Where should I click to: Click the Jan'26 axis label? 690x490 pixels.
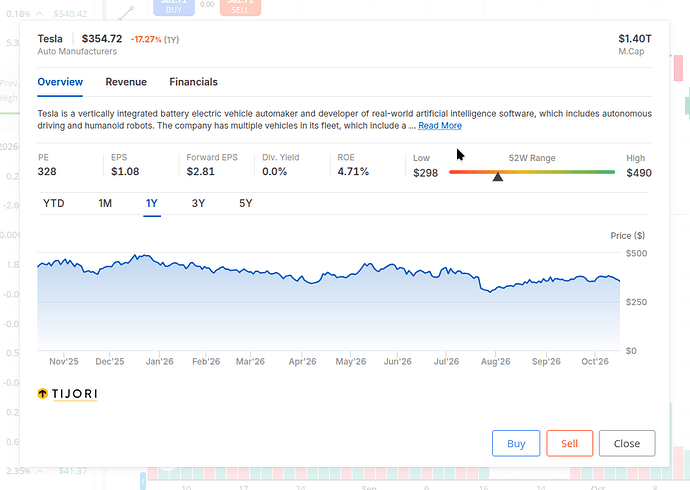[x=159, y=362]
